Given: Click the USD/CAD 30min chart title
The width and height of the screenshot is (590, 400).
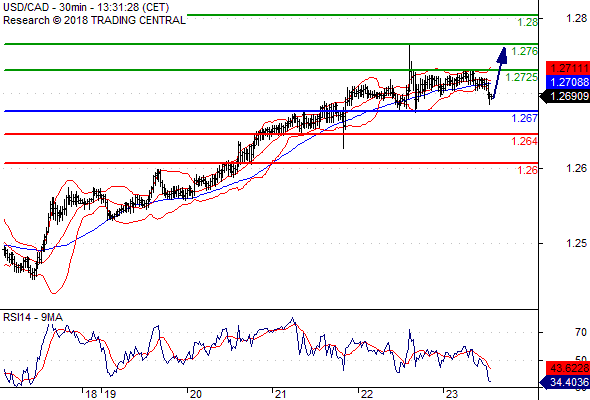Looking at the screenshot, I should coord(86,7).
